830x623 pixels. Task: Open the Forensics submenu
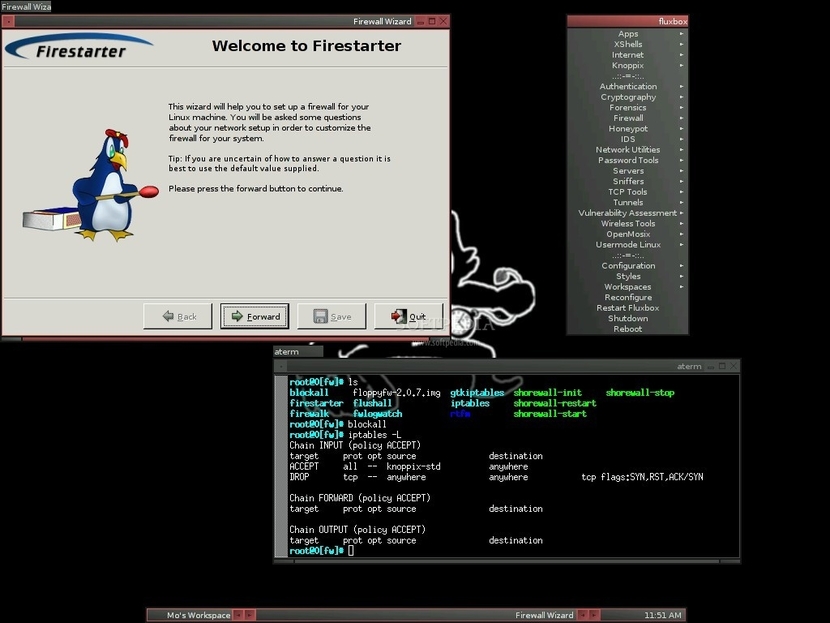pos(628,107)
